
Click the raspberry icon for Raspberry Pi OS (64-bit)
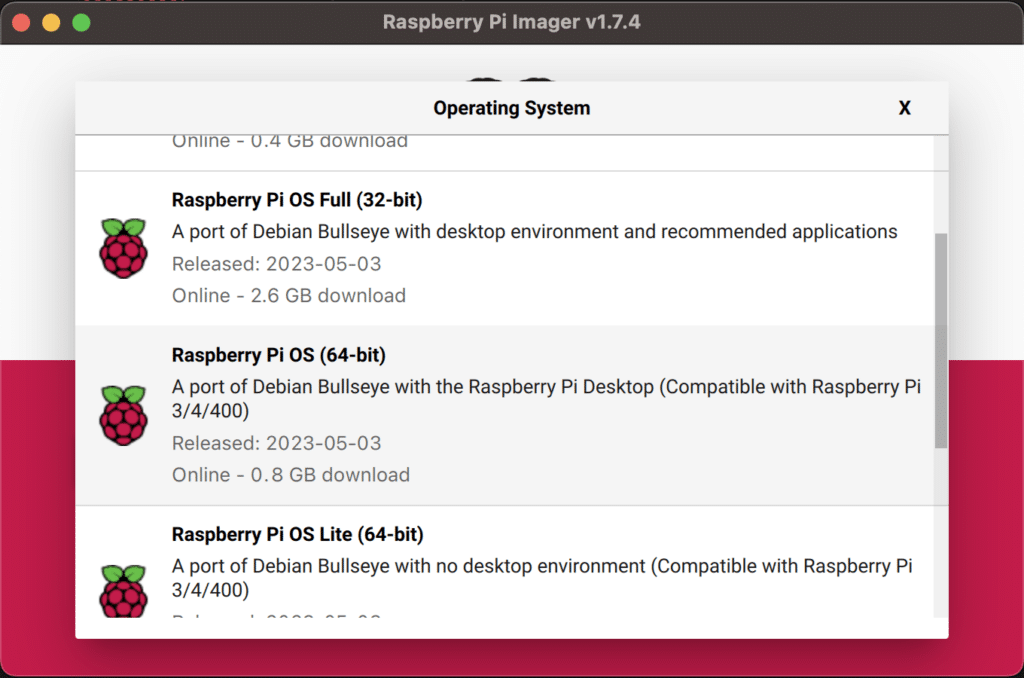click(x=123, y=415)
